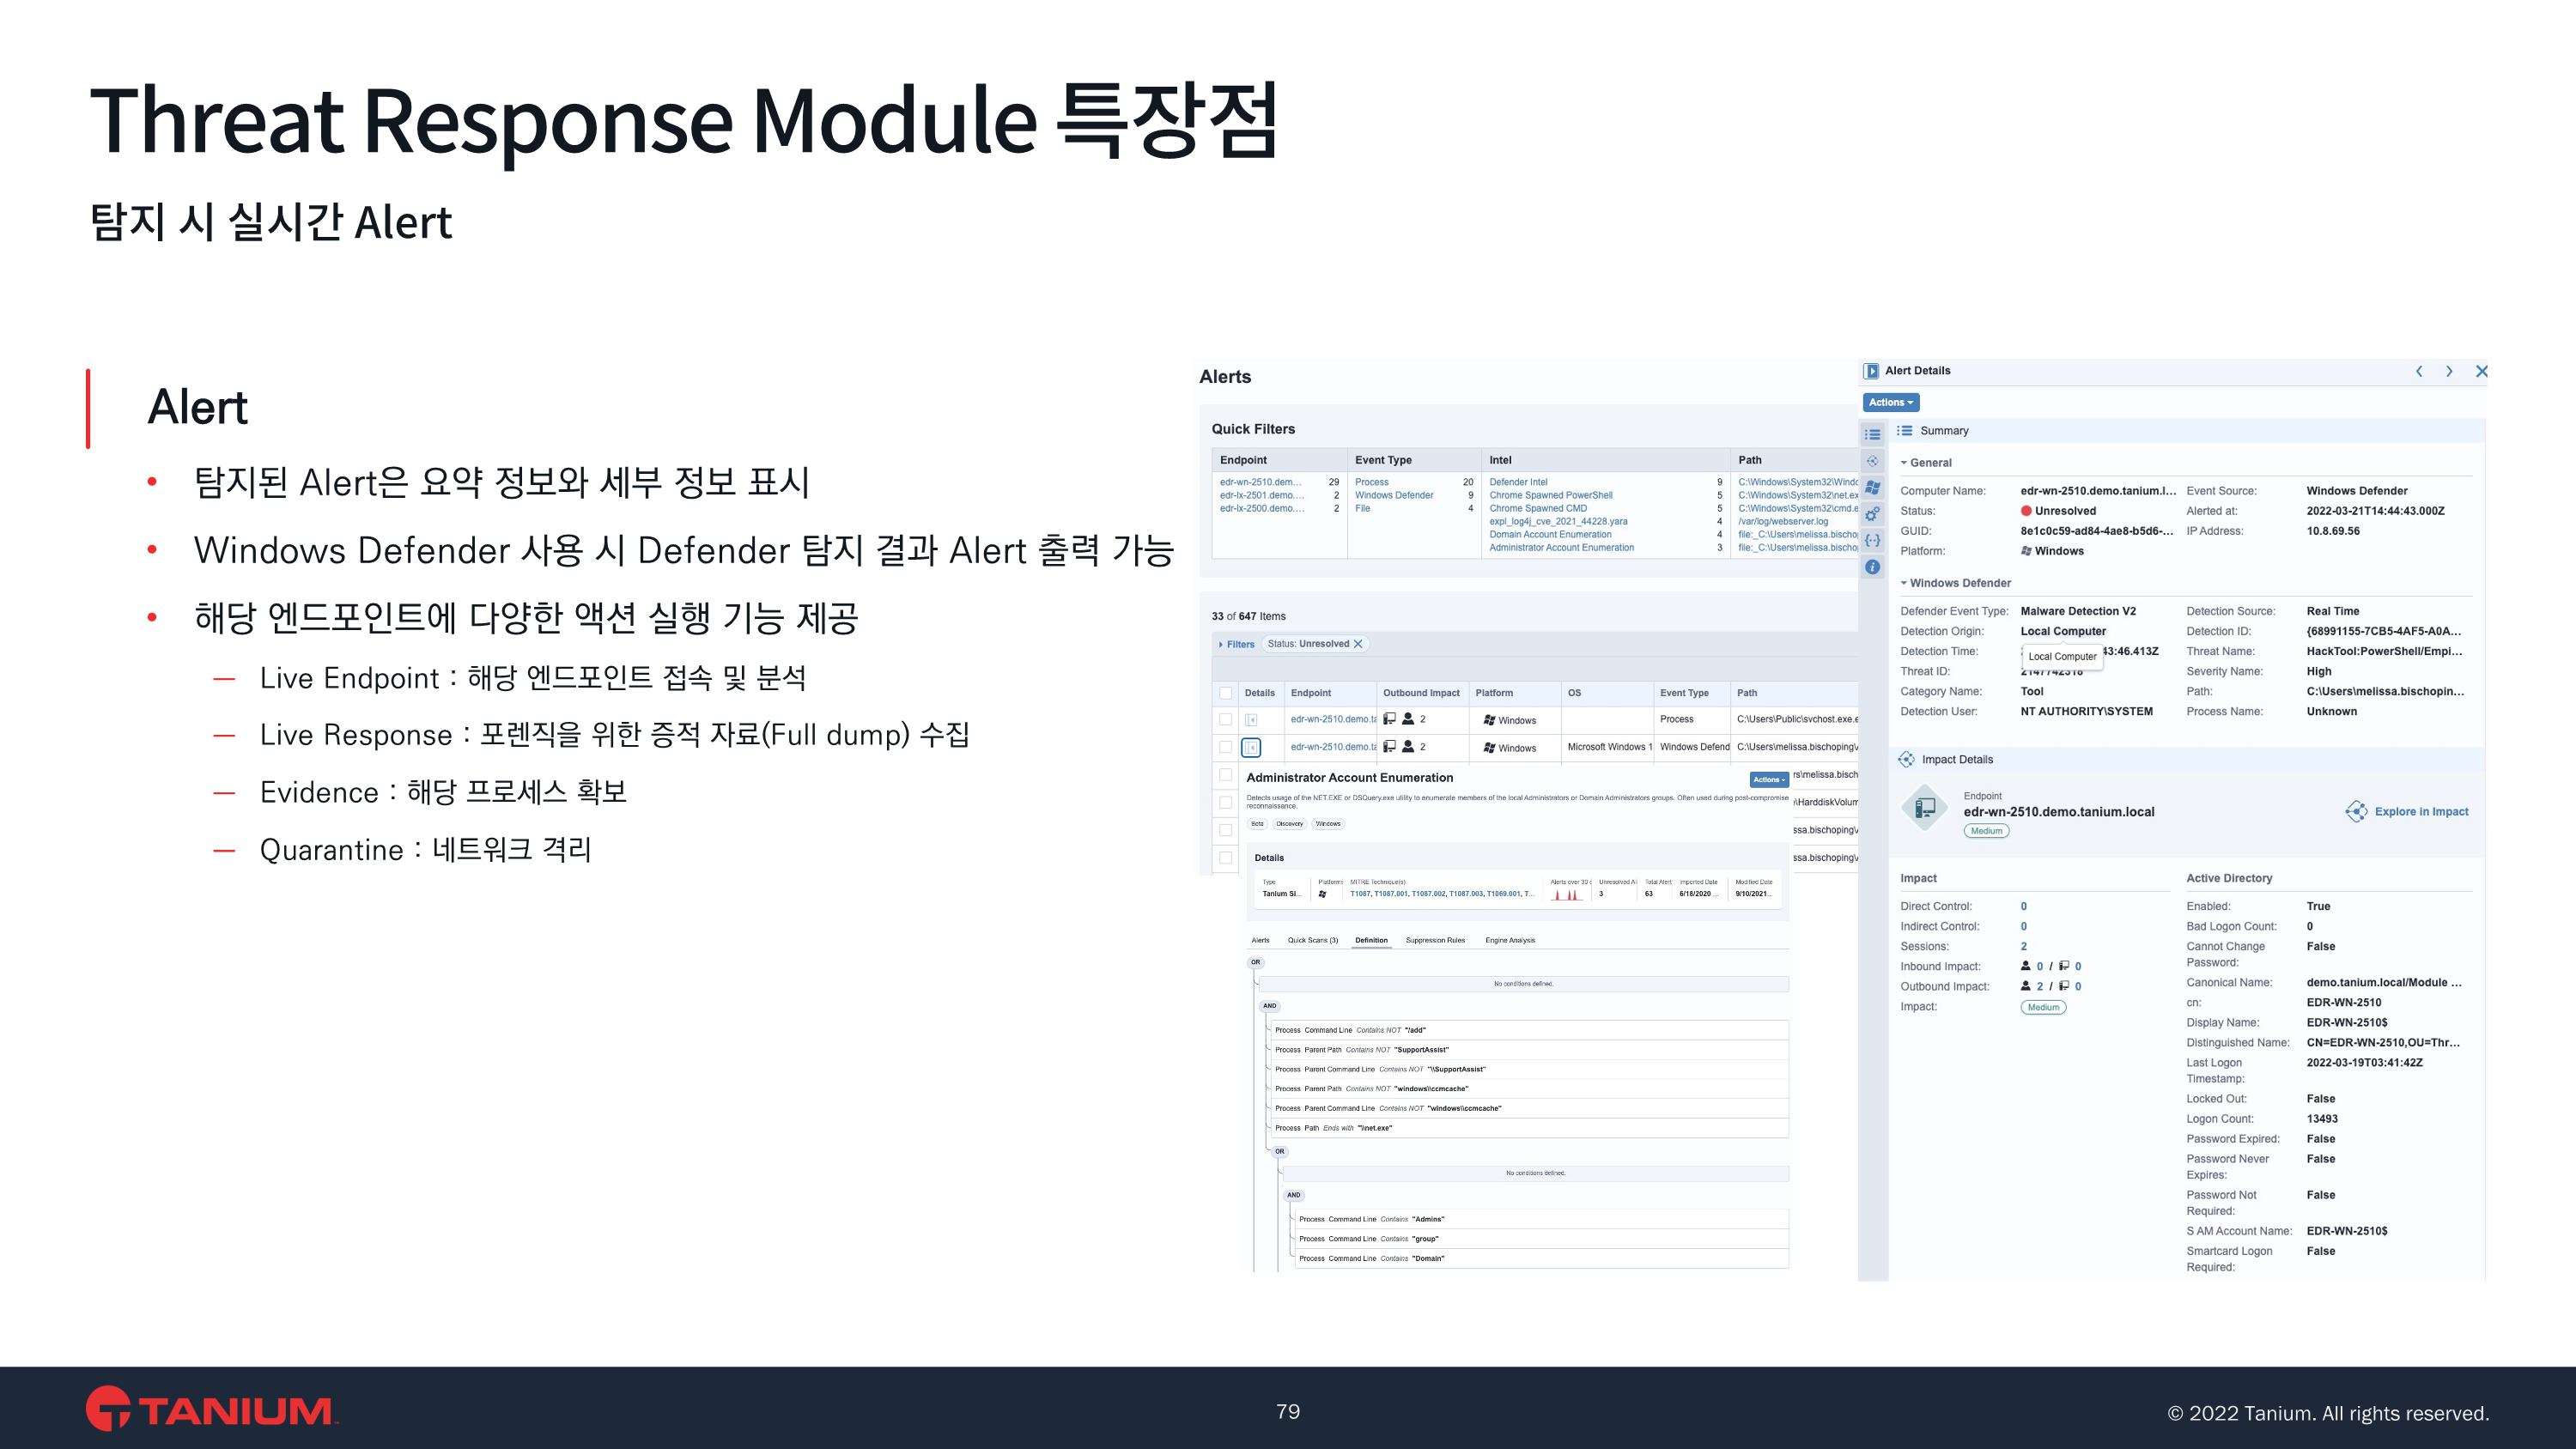2576x1449 pixels.
Task: Click the curly braces JSON sidebar icon
Action: pyautogui.click(x=1873, y=540)
